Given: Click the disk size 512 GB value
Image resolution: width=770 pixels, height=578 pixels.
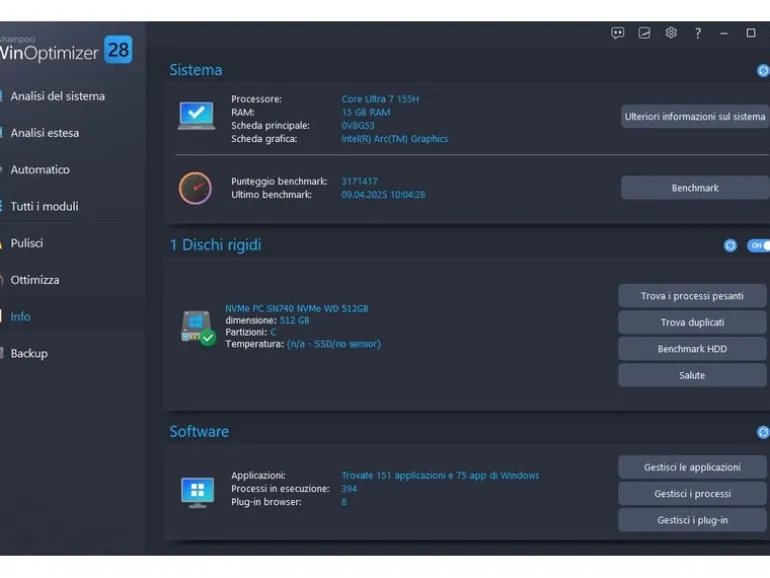Looking at the screenshot, I should (295, 321).
